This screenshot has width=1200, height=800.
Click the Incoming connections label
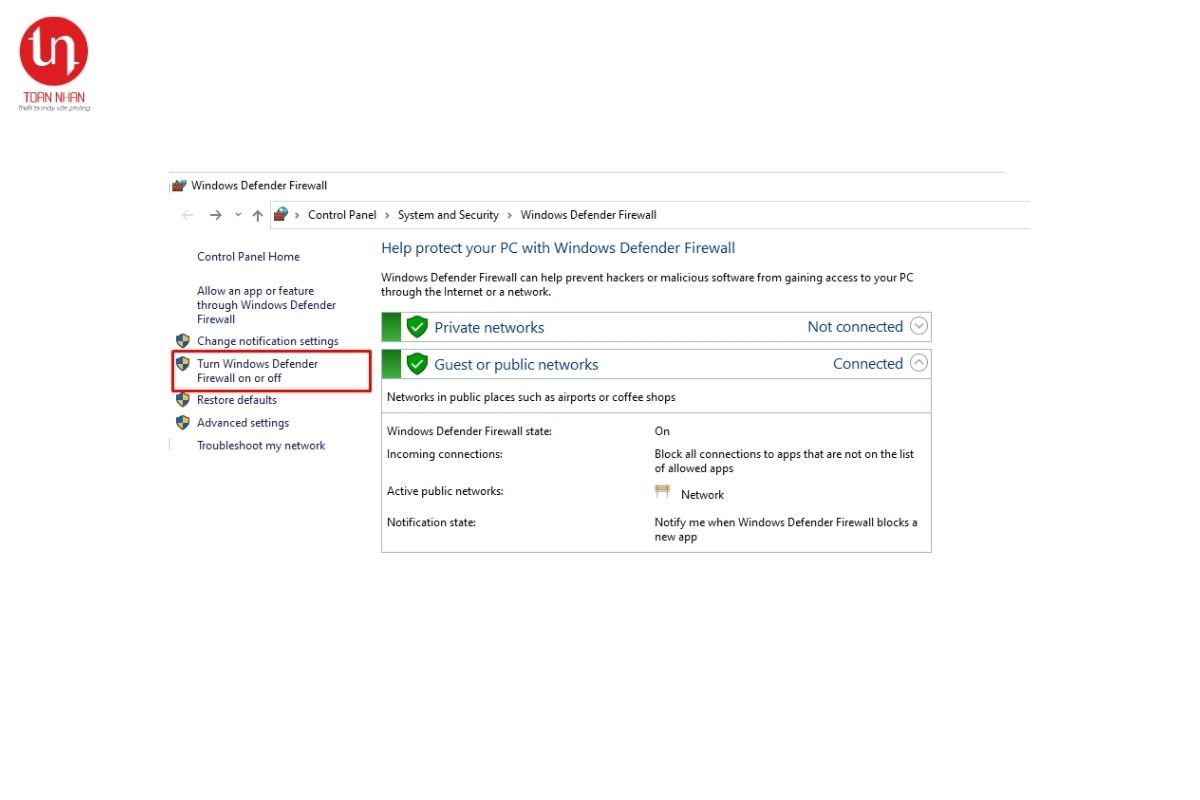coord(445,454)
